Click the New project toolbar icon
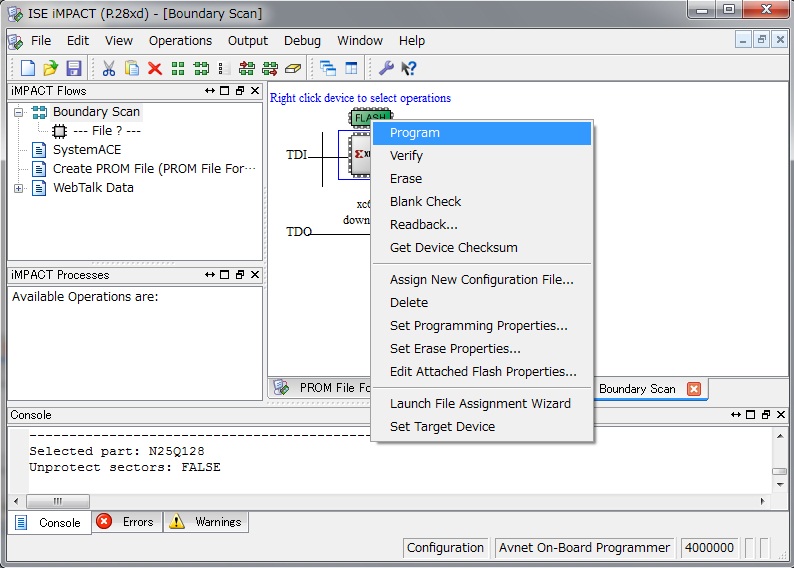This screenshot has height=568, width=794. pos(28,68)
